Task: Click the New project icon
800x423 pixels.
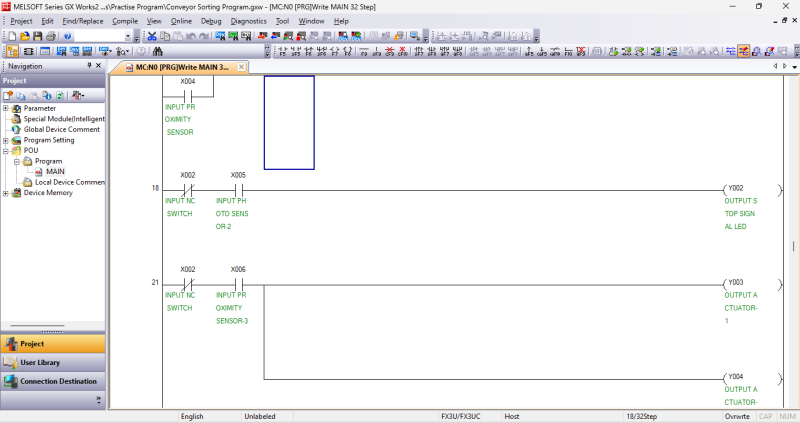Action: (x=11, y=36)
